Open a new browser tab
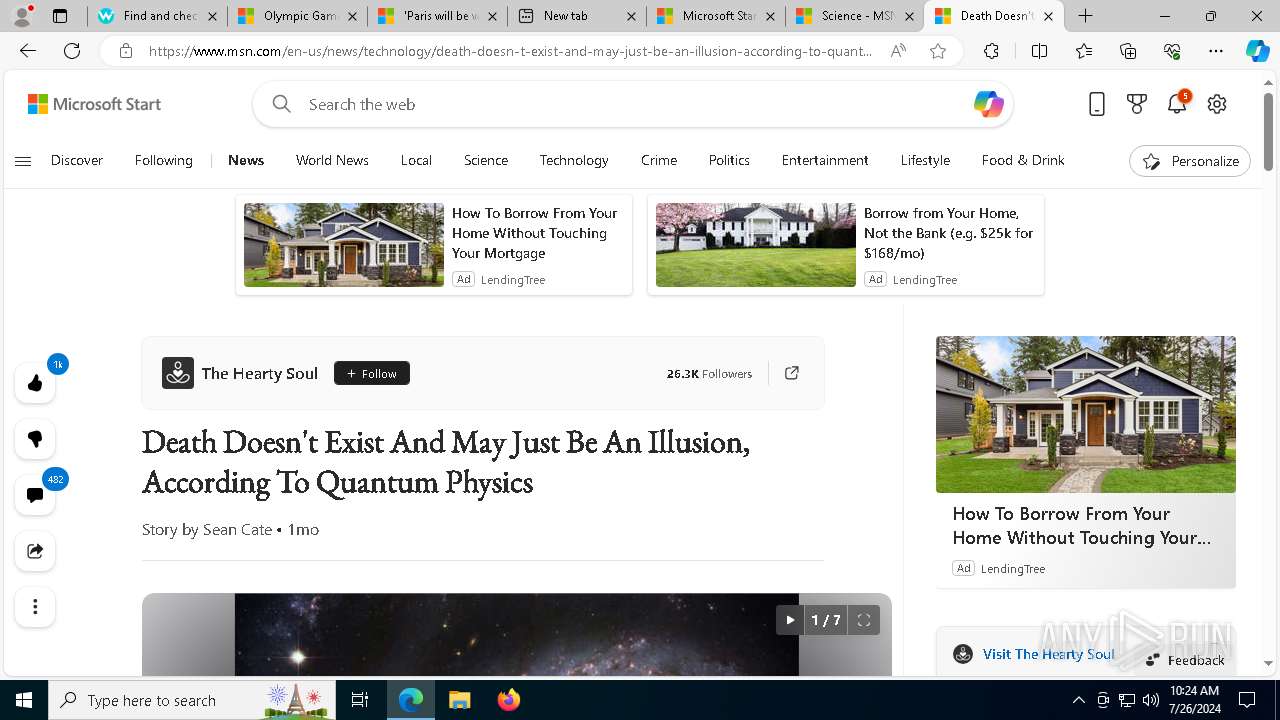1280x720 pixels. (1085, 16)
